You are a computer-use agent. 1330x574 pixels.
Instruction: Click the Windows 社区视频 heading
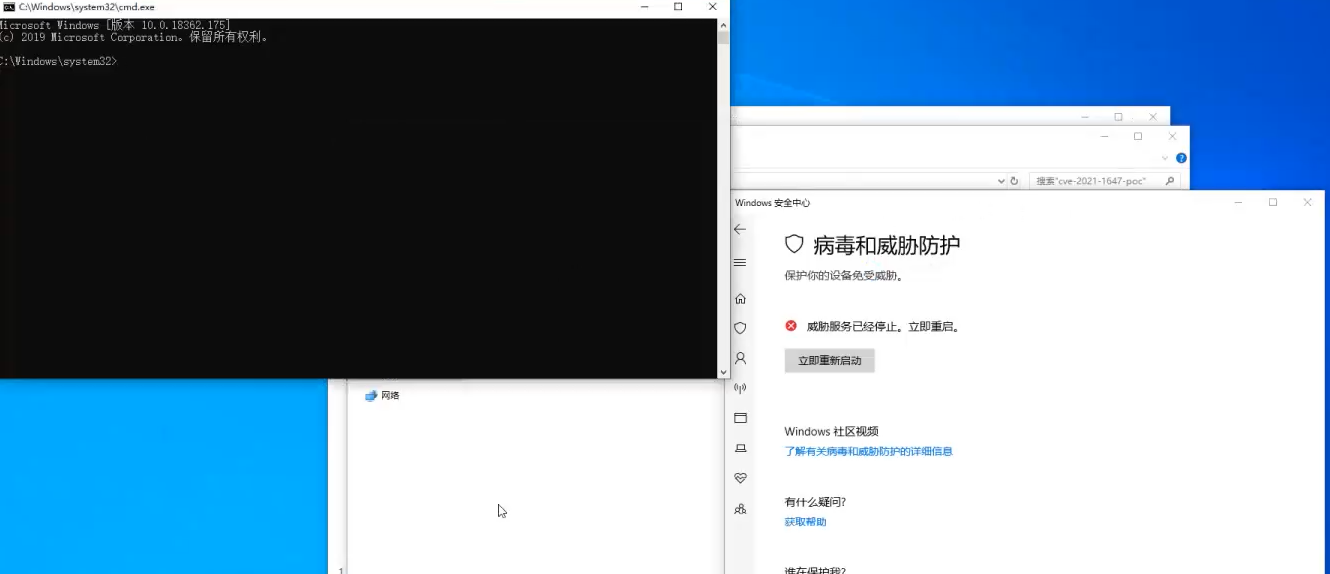click(831, 431)
